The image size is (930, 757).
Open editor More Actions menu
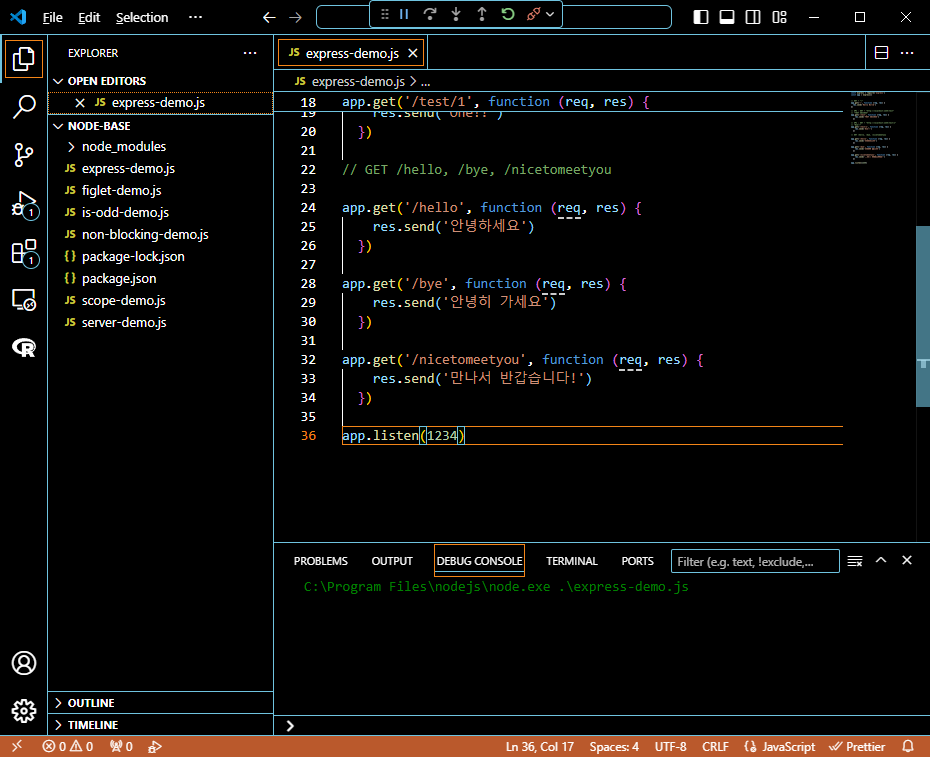click(907, 53)
